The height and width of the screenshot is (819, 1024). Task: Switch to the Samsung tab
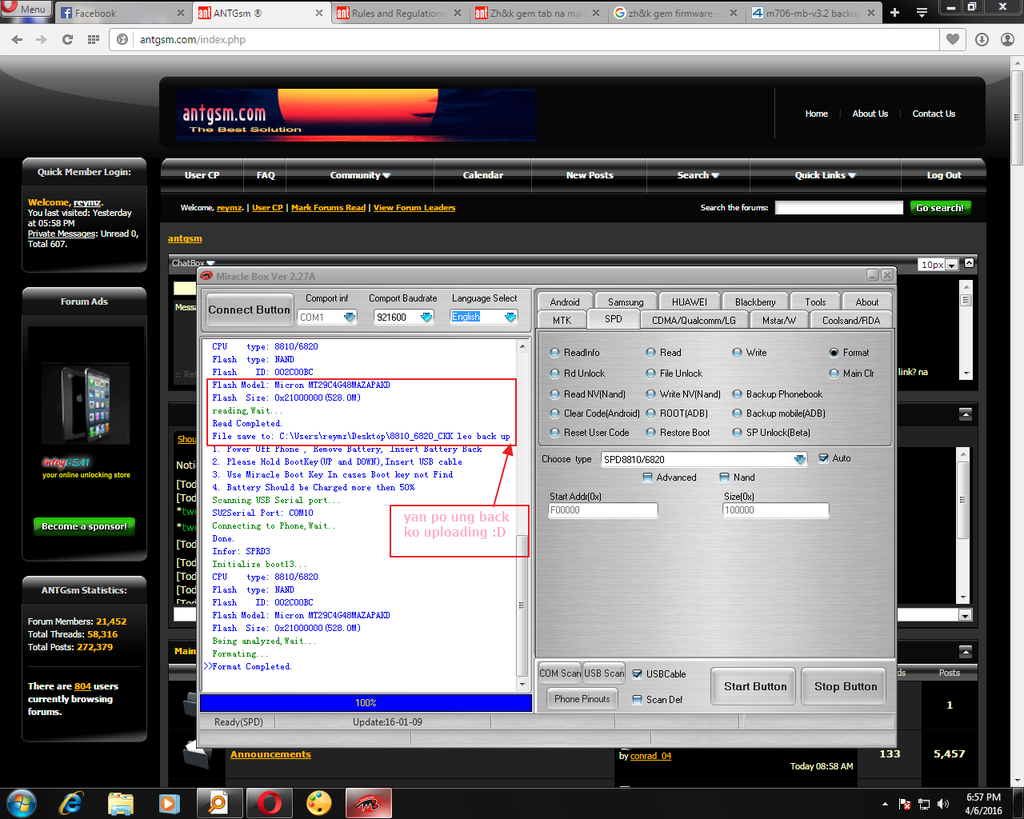pyautogui.click(x=626, y=302)
